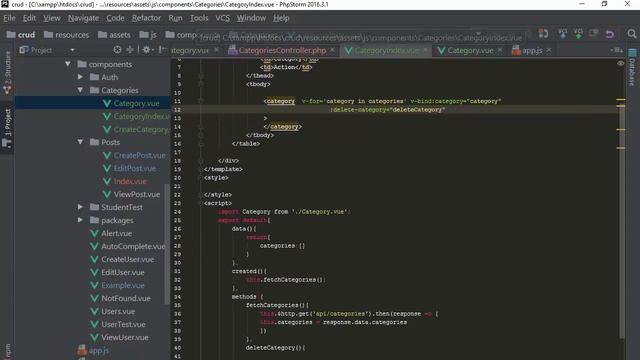Open Project view mode dropdown

click(72, 50)
